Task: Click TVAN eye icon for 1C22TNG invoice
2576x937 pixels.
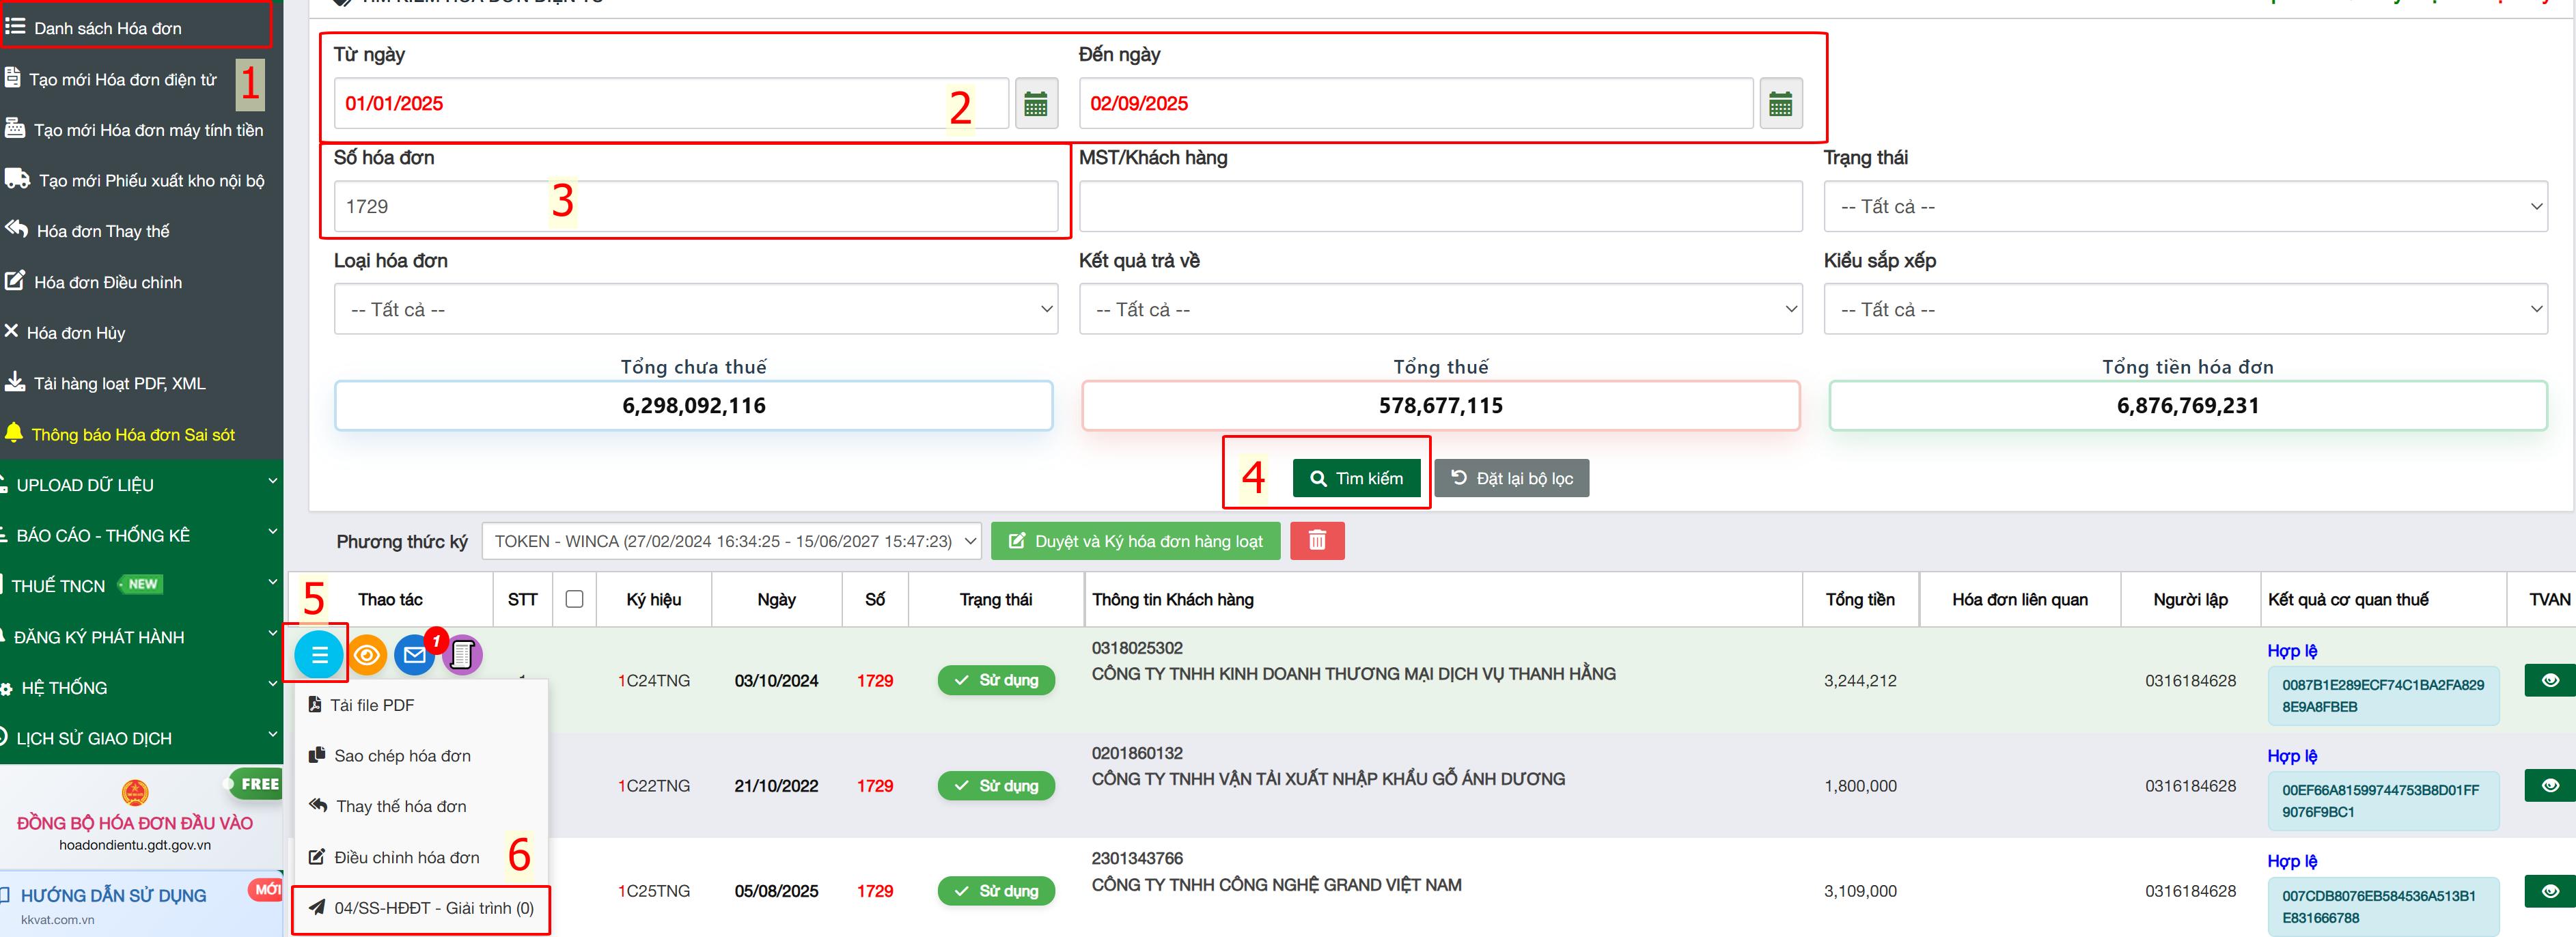Action: [x=2549, y=785]
